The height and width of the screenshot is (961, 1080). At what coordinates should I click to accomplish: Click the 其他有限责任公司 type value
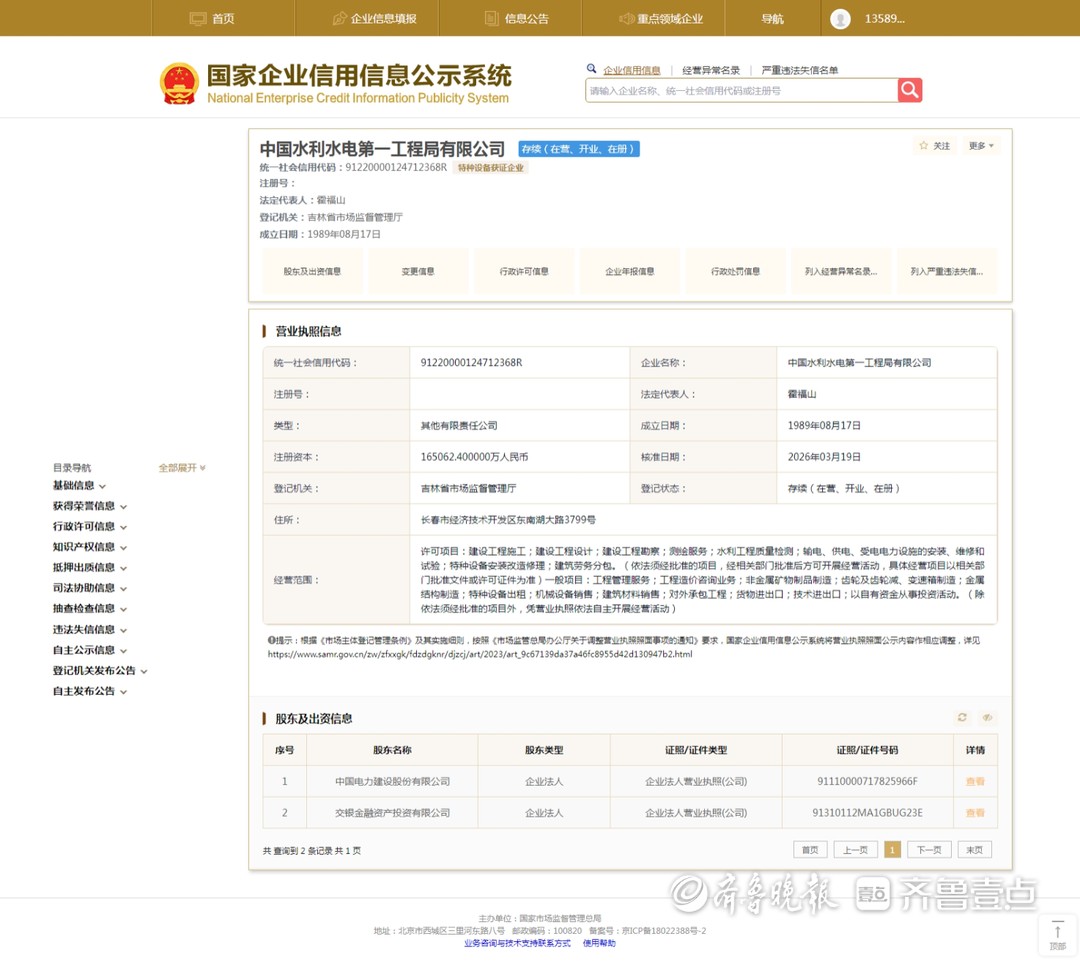click(459, 426)
